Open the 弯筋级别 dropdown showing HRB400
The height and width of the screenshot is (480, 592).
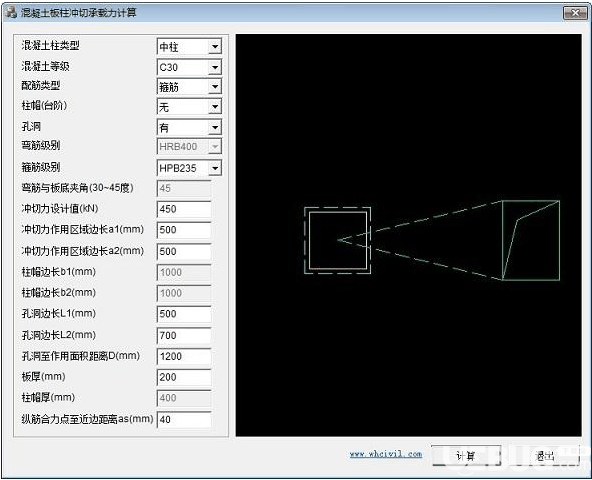click(x=189, y=147)
